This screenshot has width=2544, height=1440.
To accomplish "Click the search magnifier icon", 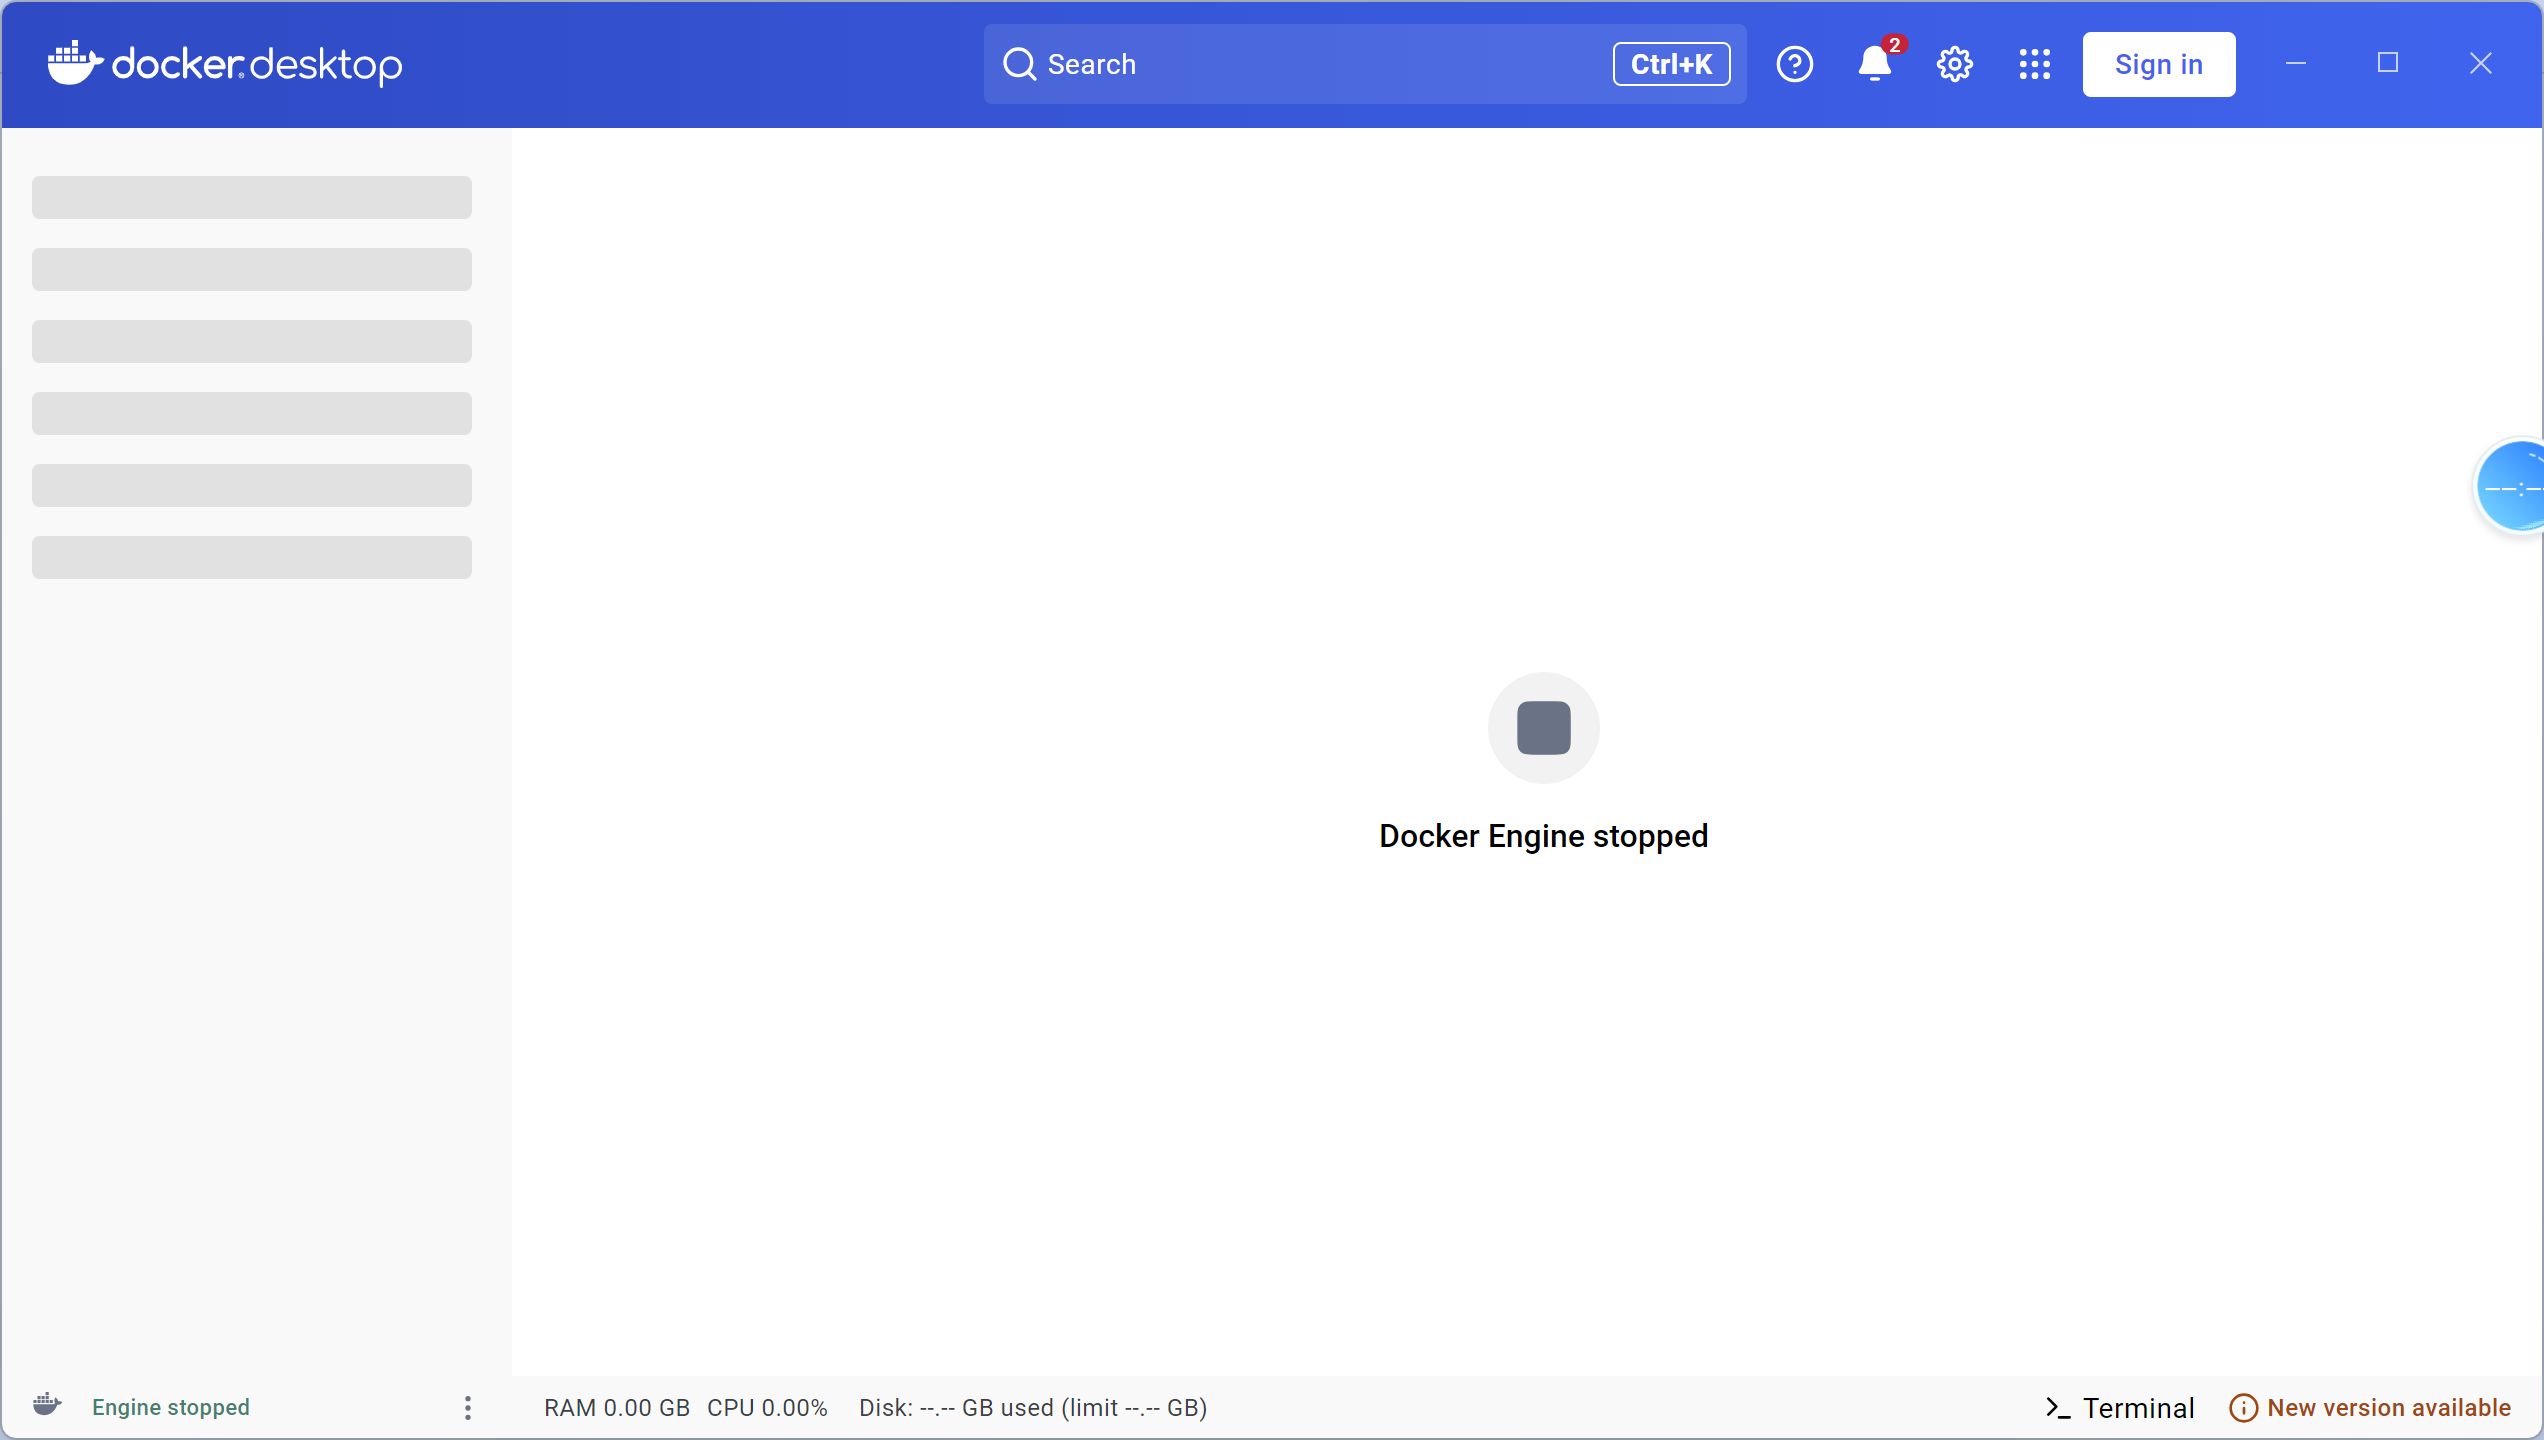I will click(x=1019, y=64).
